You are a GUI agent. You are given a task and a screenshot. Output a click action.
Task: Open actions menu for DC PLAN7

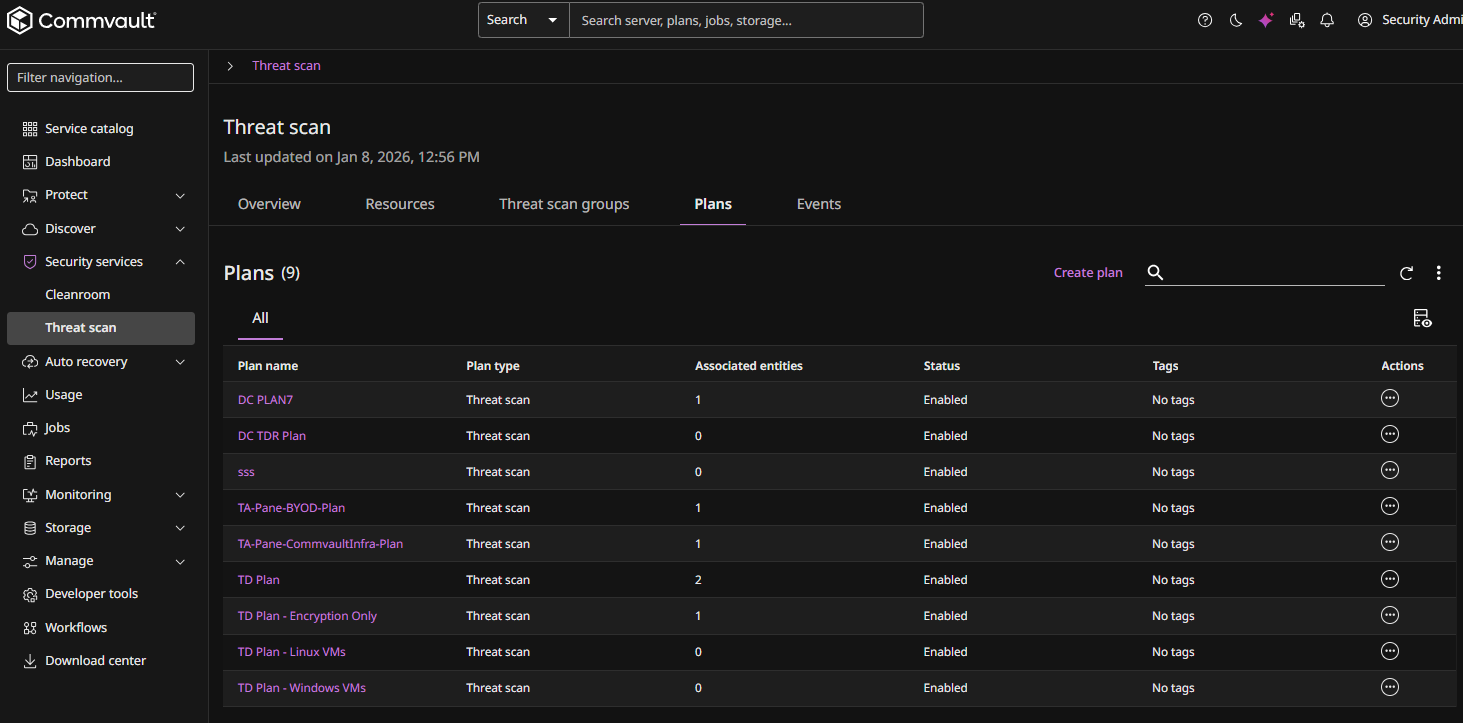(1389, 398)
